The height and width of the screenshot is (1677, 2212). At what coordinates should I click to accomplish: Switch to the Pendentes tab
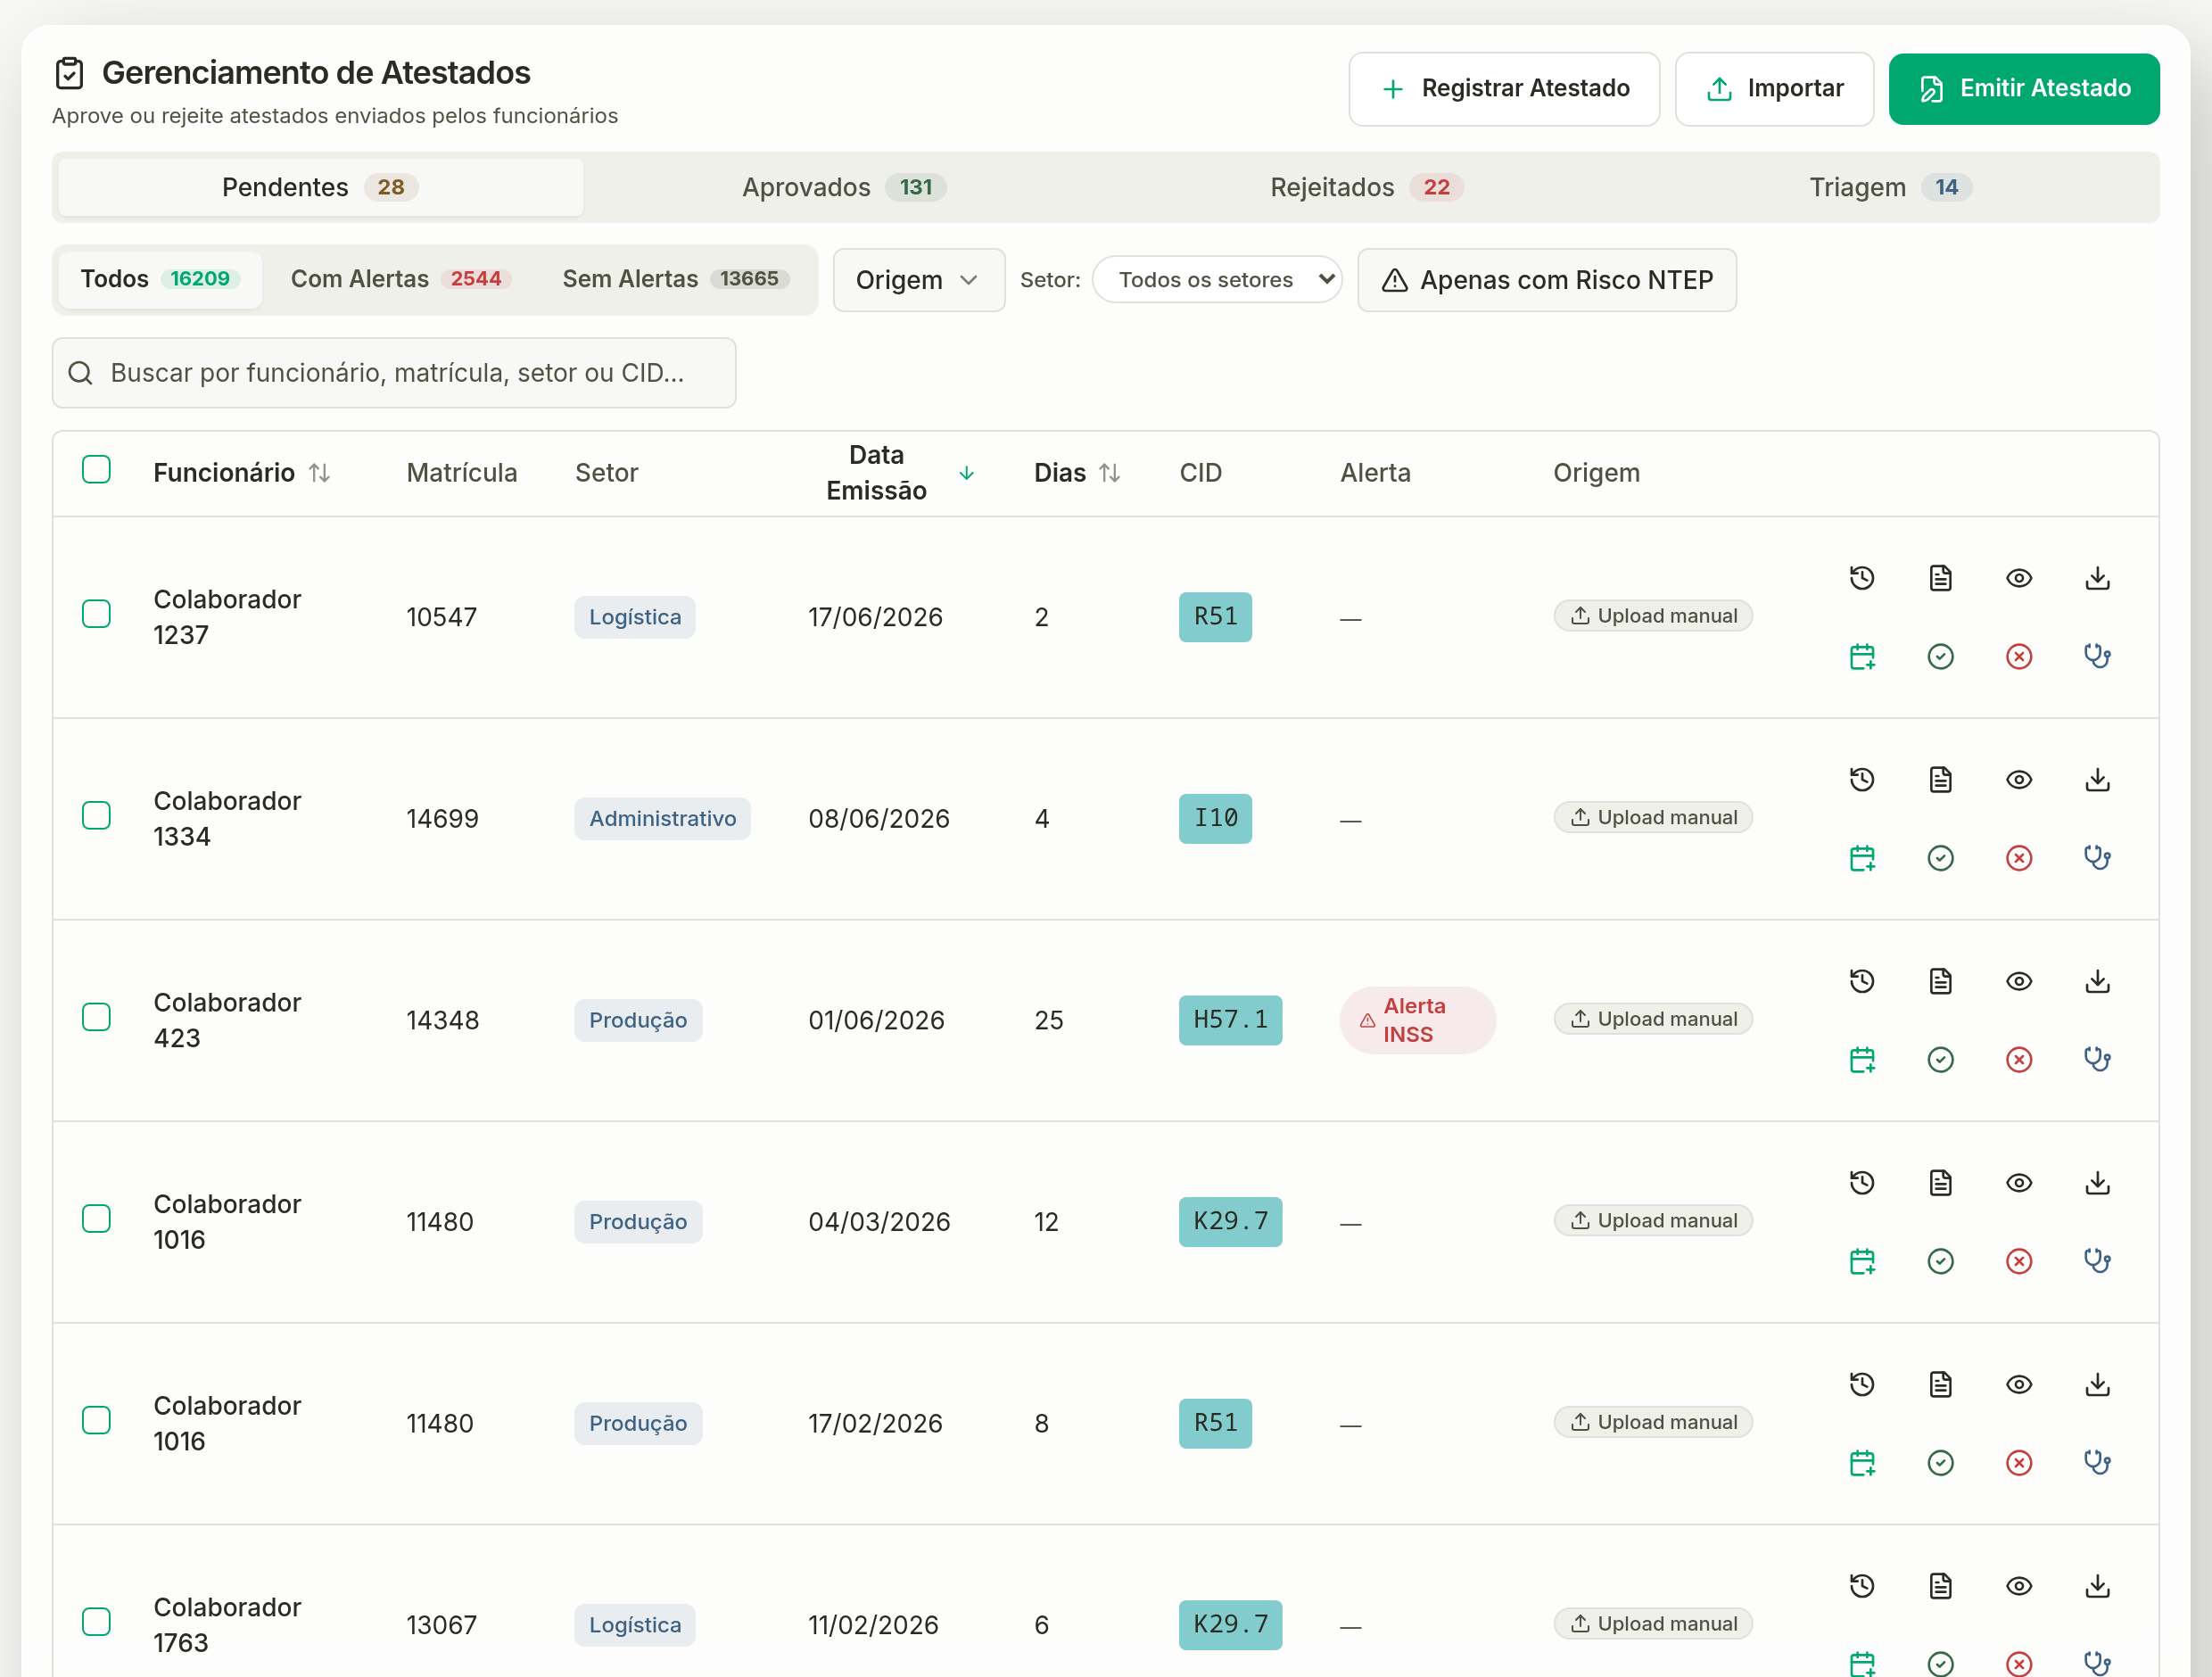(320, 187)
